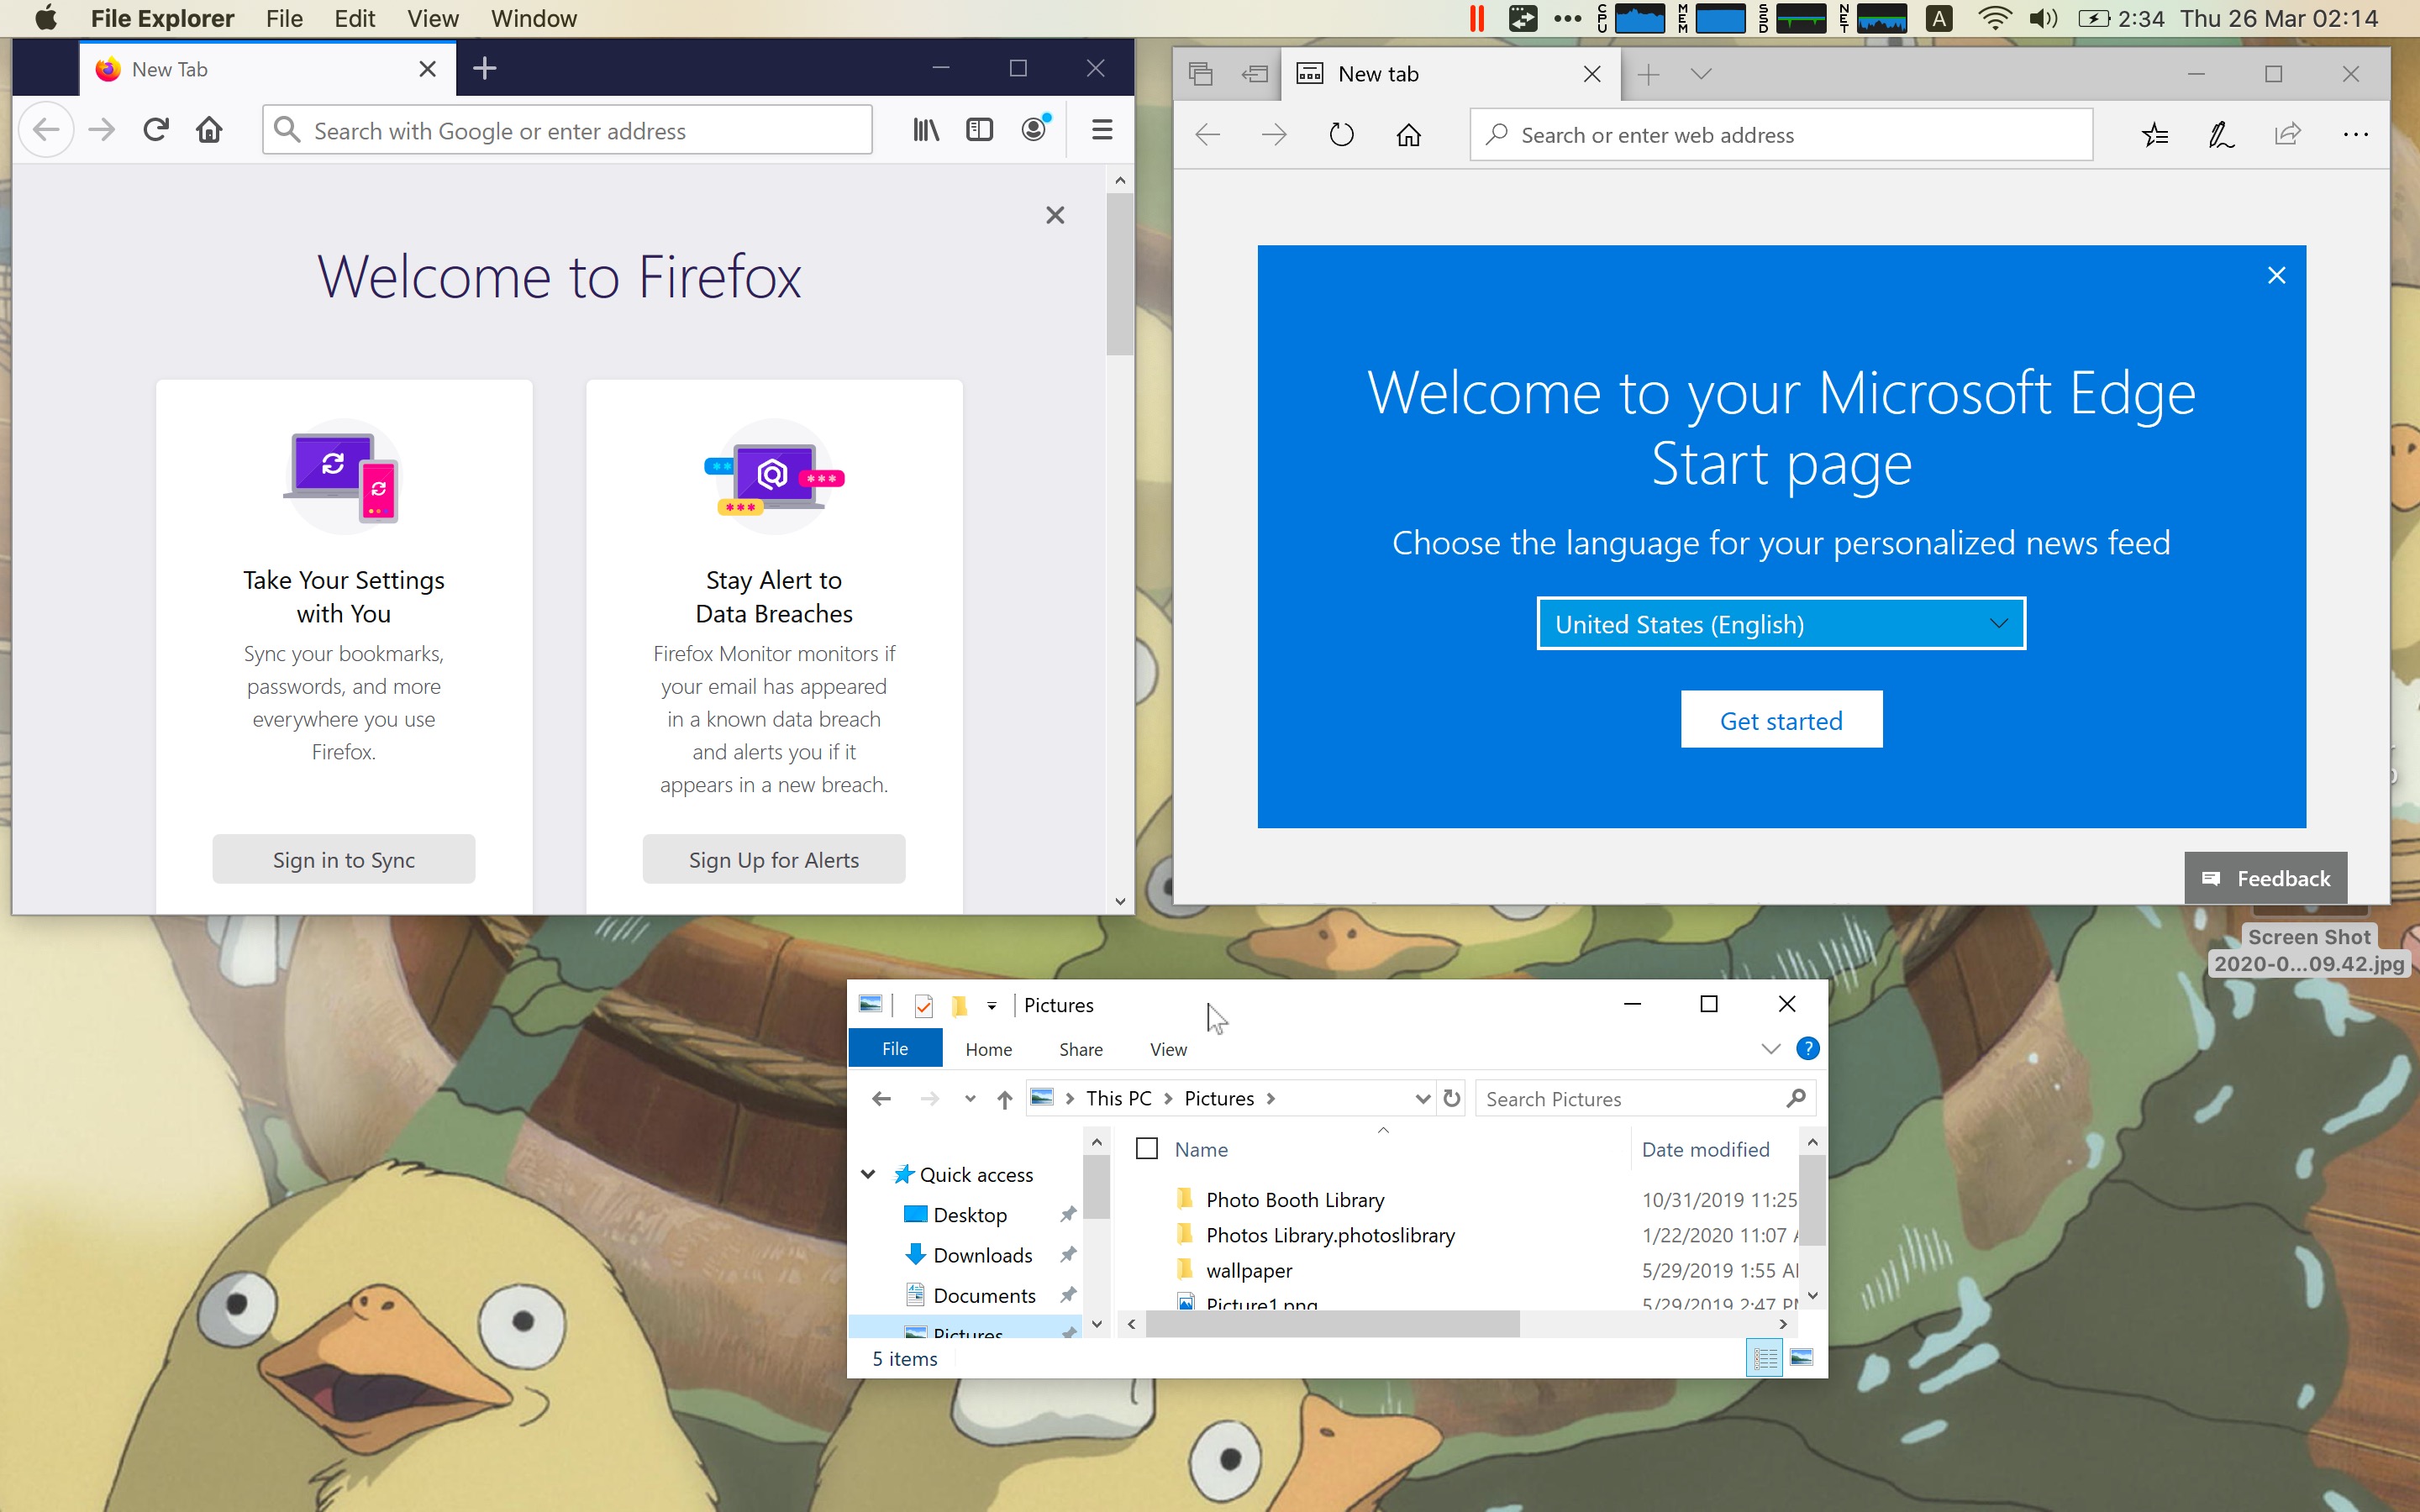
Task: Switch to large icons view
Action: (x=1802, y=1358)
